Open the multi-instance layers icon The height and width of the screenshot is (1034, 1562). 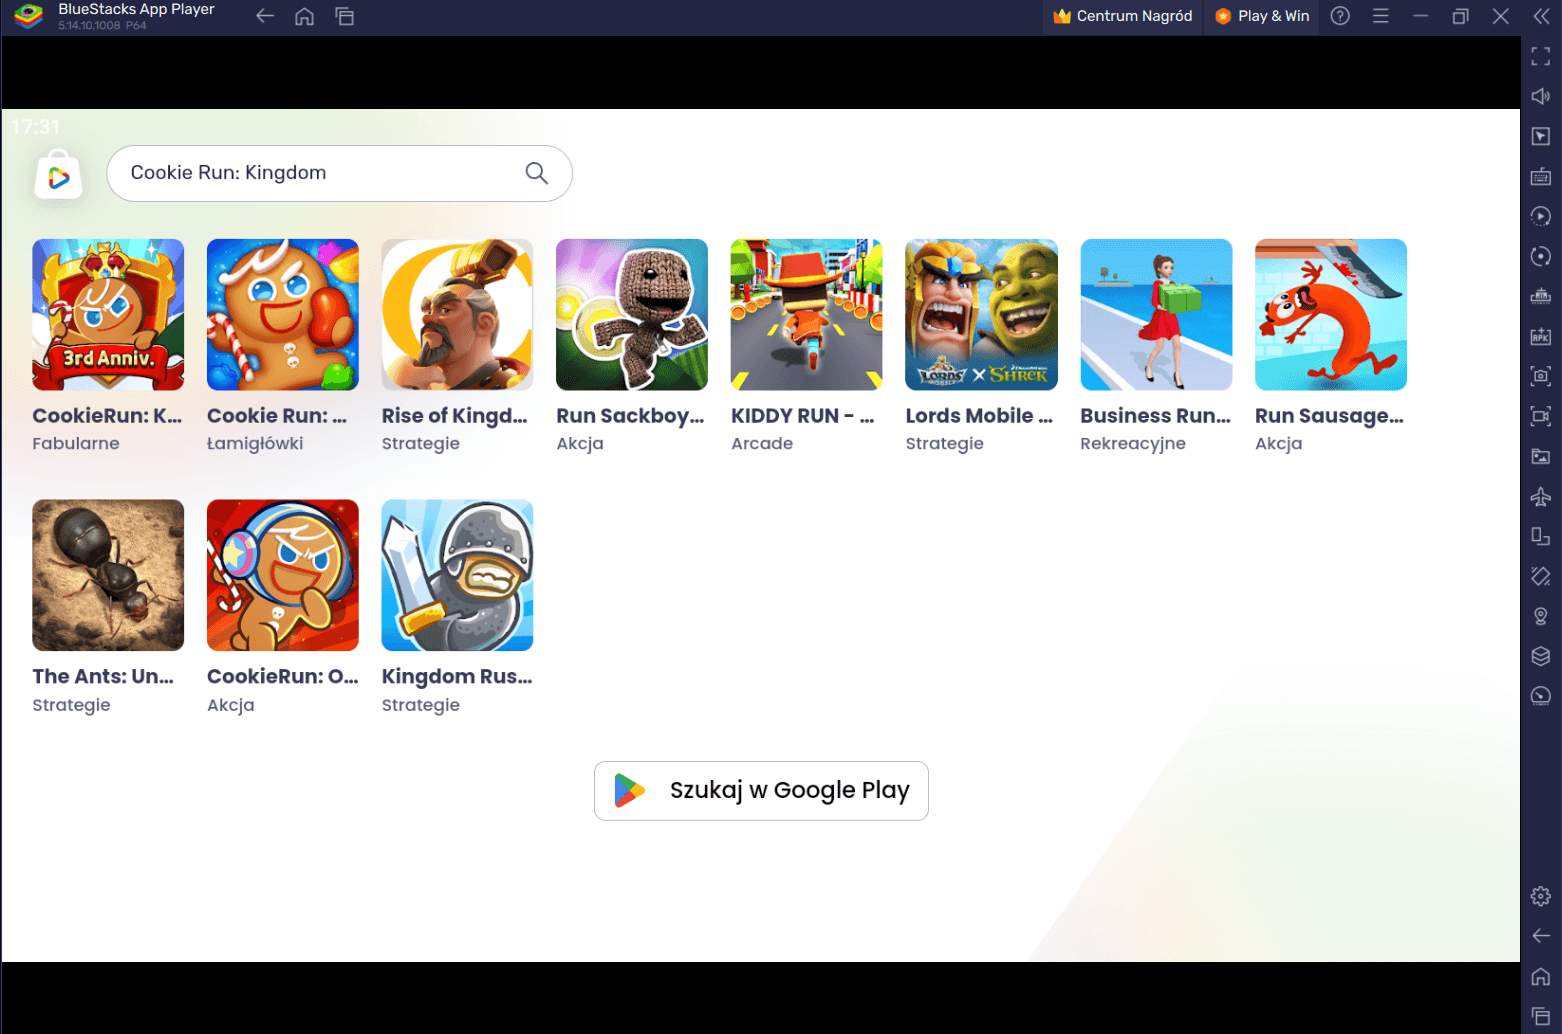1541,656
